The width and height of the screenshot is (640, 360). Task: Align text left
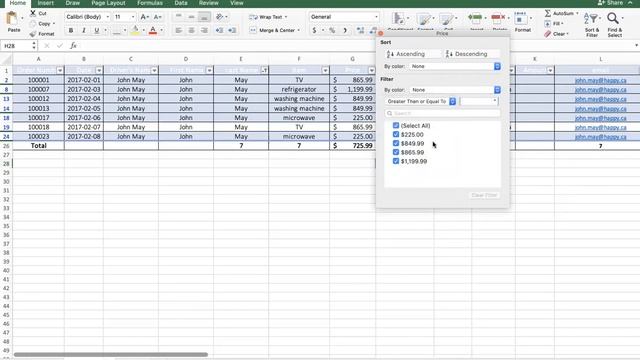point(178,30)
